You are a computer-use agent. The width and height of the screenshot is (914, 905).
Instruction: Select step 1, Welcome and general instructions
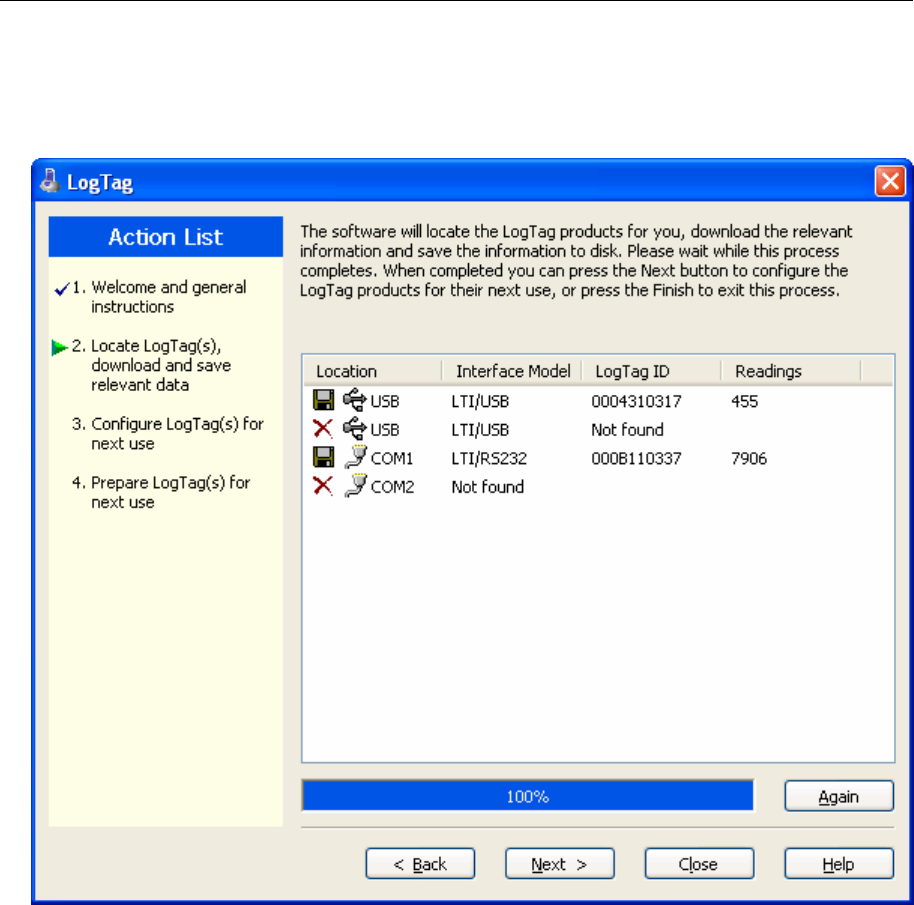pyautogui.click(x=160, y=297)
